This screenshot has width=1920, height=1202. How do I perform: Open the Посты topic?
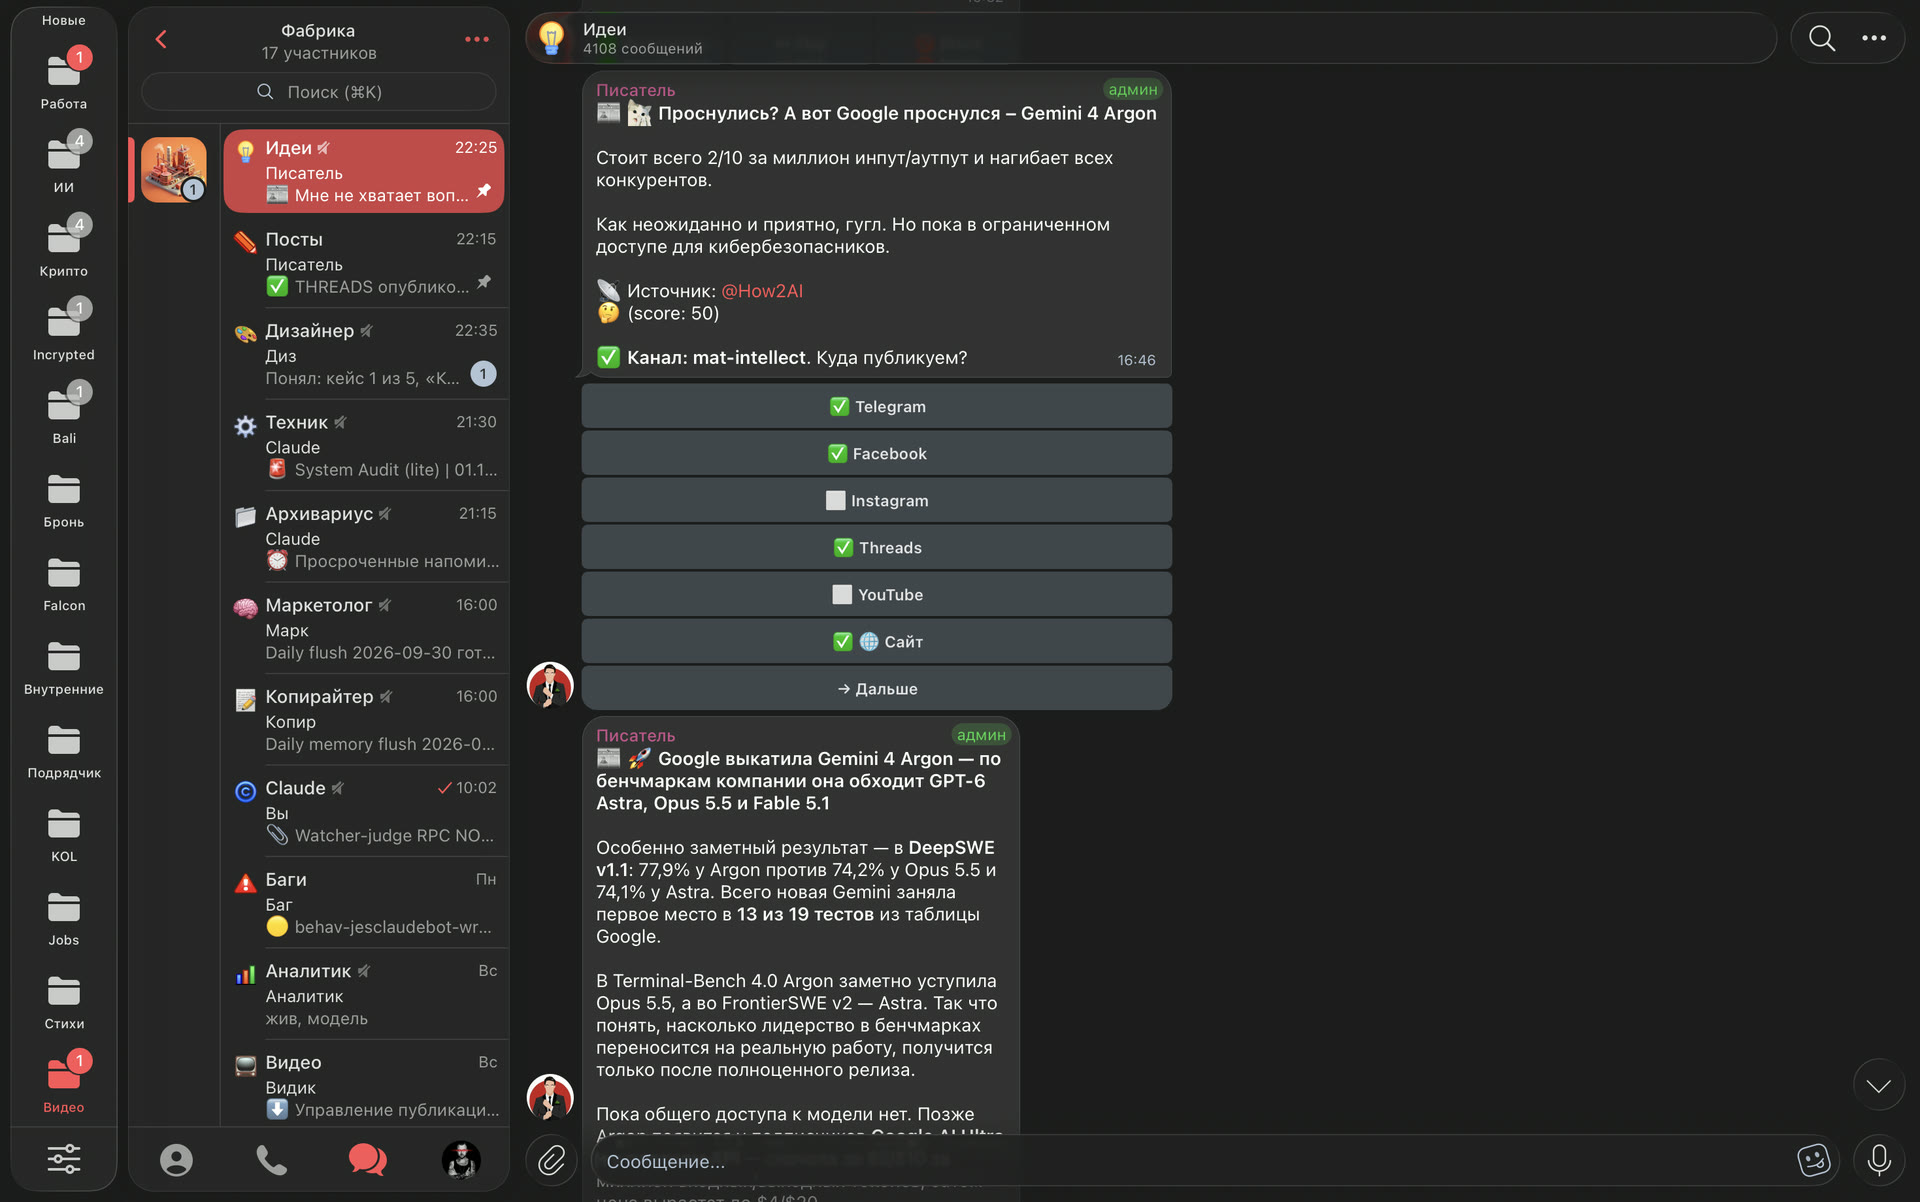(x=366, y=262)
